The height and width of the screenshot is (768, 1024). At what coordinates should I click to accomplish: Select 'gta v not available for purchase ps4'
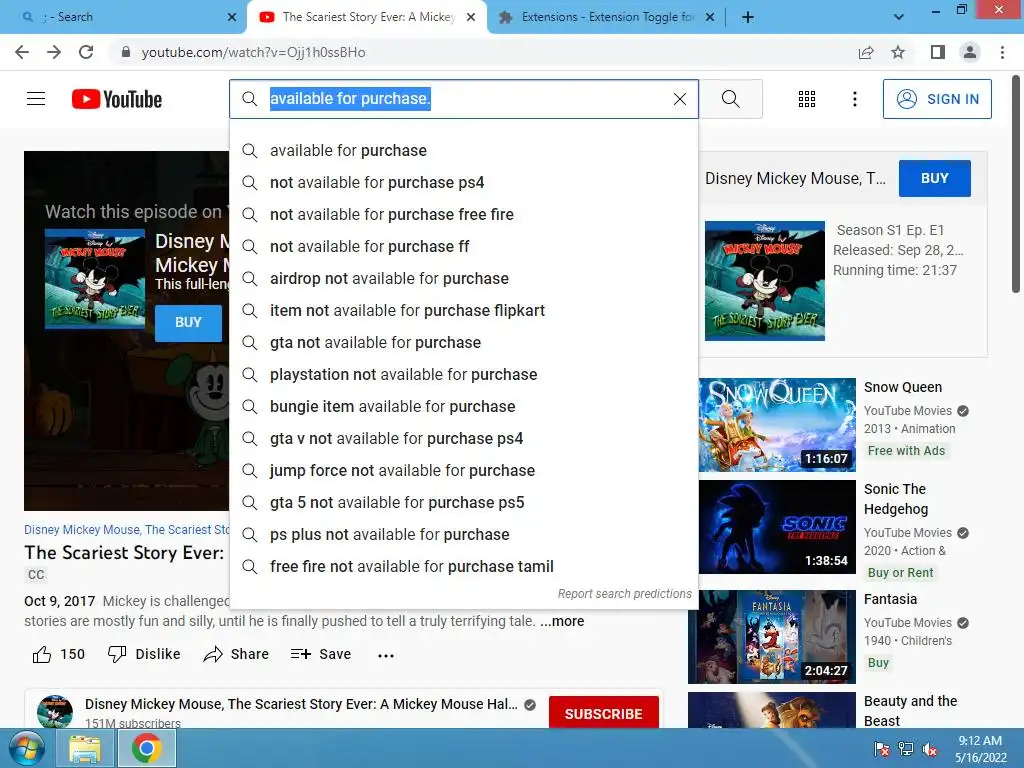[x=464, y=438]
